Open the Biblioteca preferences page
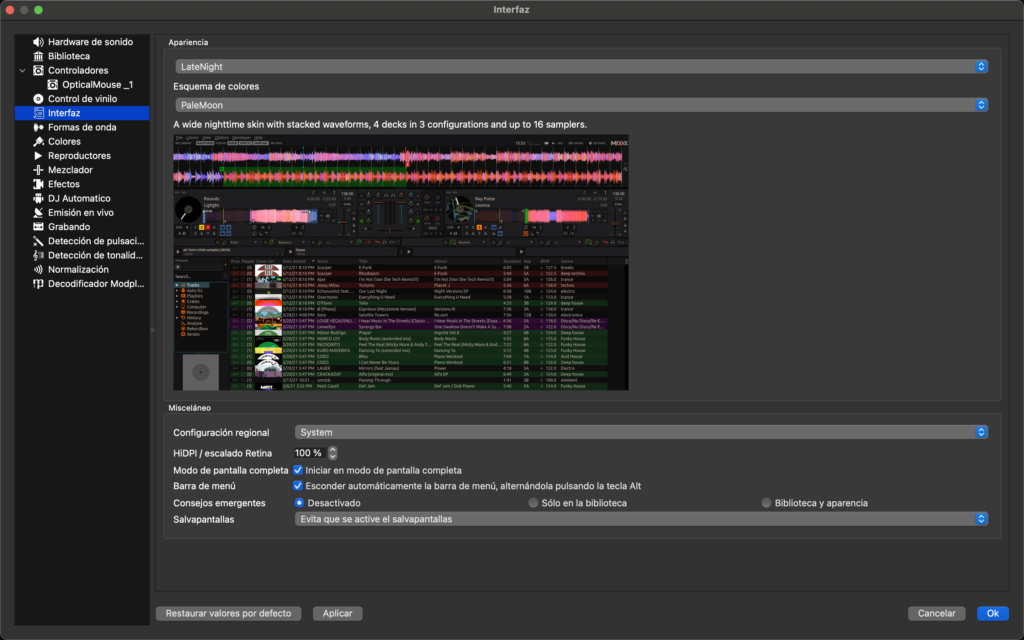The width and height of the screenshot is (1024, 640). (x=69, y=56)
